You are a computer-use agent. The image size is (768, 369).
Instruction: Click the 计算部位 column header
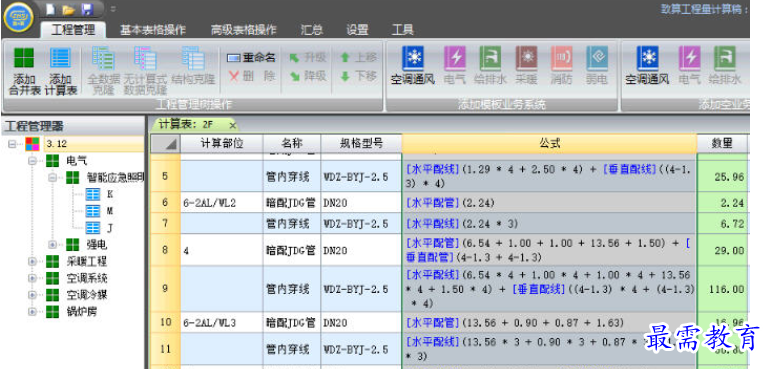pyautogui.click(x=222, y=144)
